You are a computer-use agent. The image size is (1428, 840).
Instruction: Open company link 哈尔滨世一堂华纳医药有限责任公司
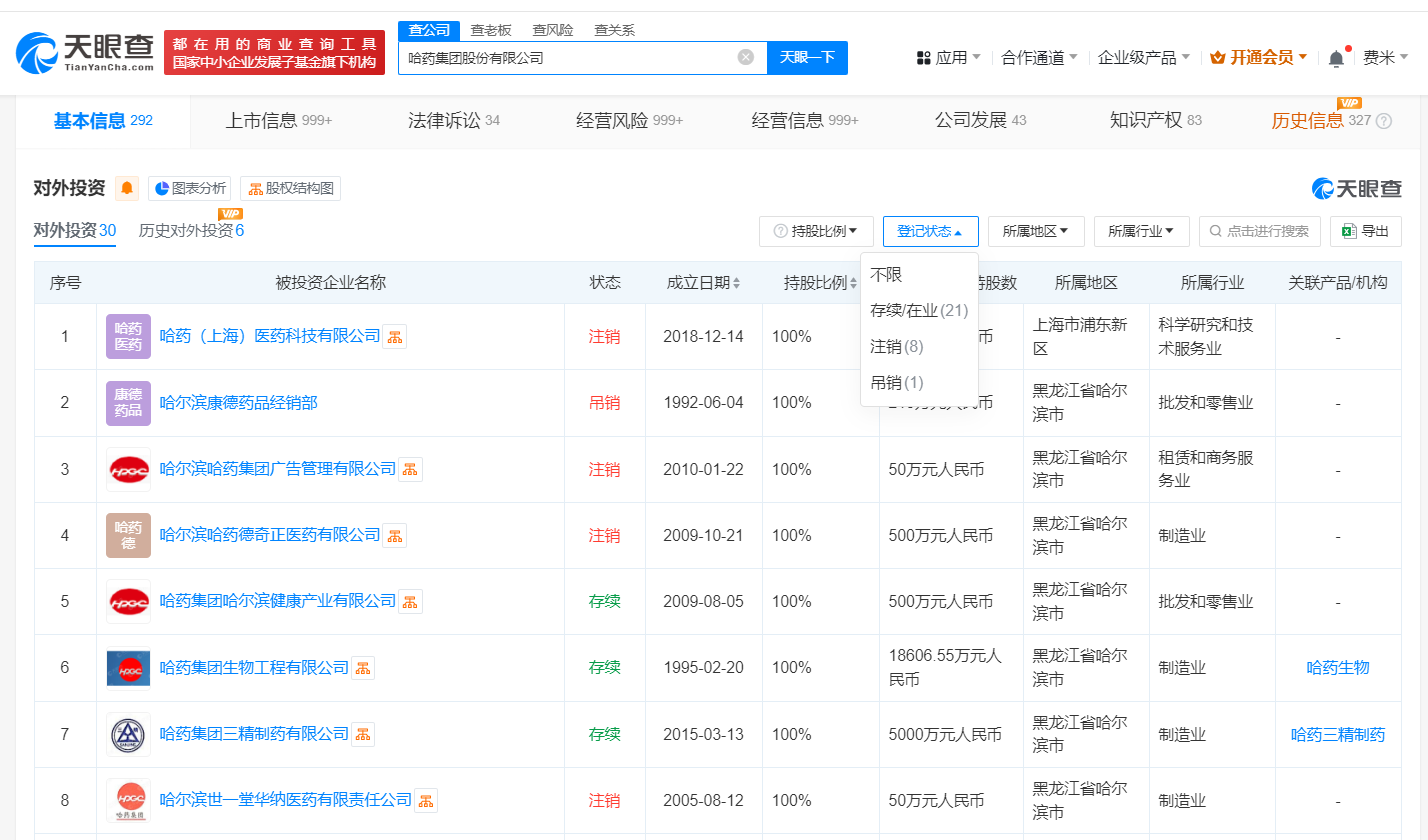[286, 800]
